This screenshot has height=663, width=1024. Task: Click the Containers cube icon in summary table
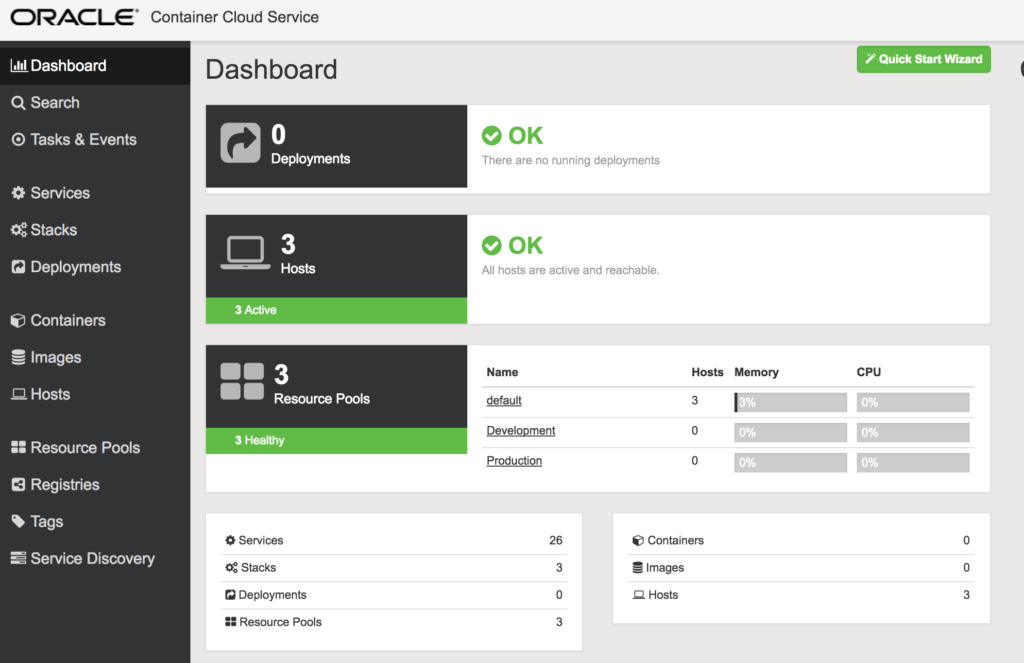[638, 540]
